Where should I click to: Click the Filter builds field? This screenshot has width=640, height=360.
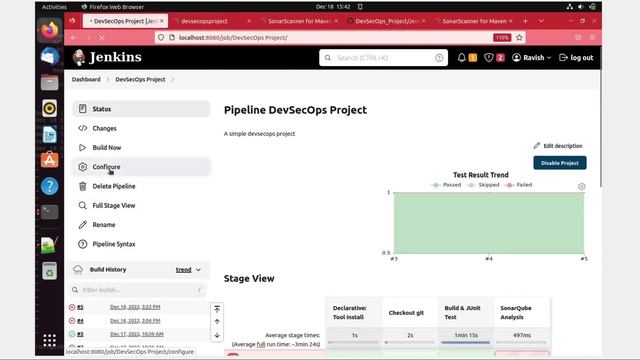point(138,290)
